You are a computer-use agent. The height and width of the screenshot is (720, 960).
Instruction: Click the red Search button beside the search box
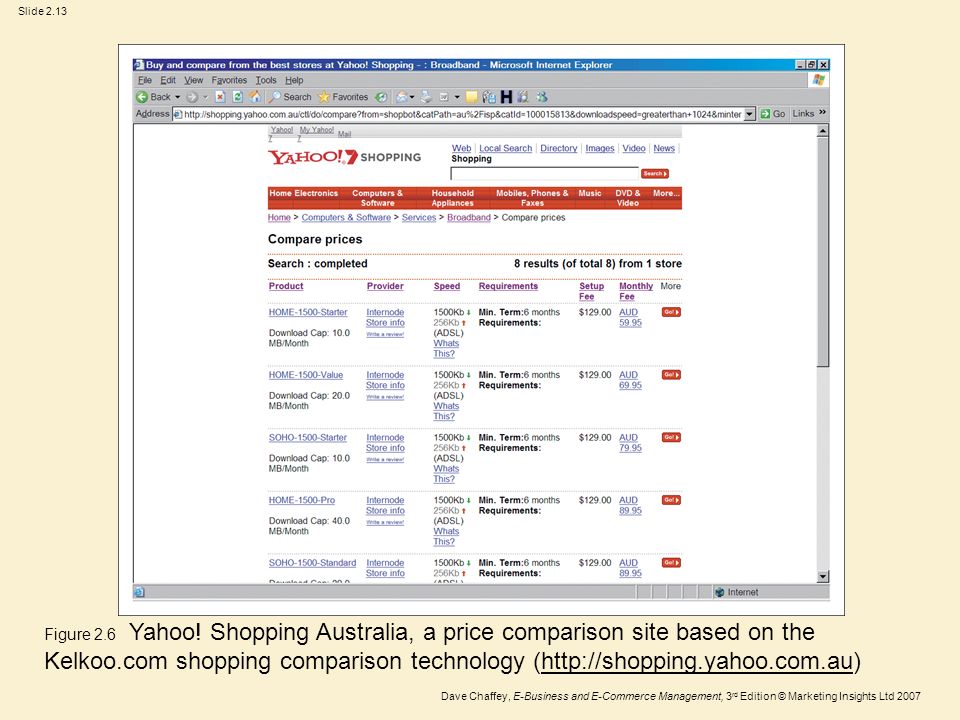[x=654, y=174]
